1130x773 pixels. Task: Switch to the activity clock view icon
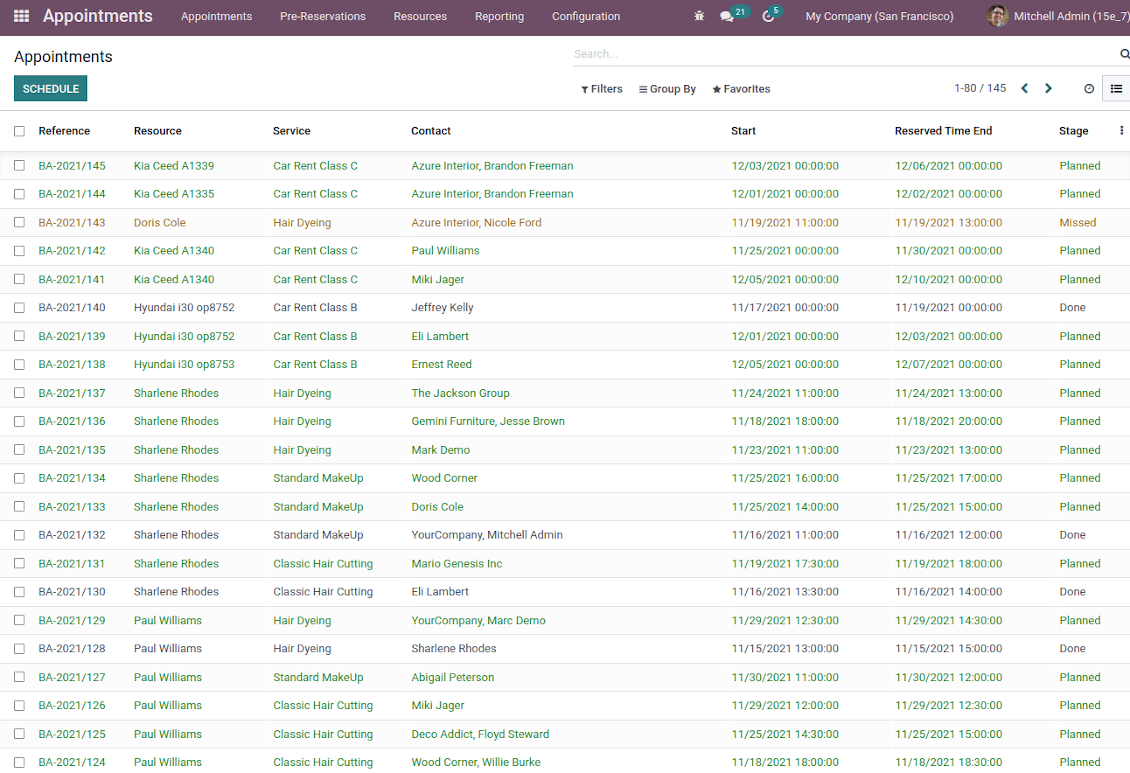[x=1089, y=89]
